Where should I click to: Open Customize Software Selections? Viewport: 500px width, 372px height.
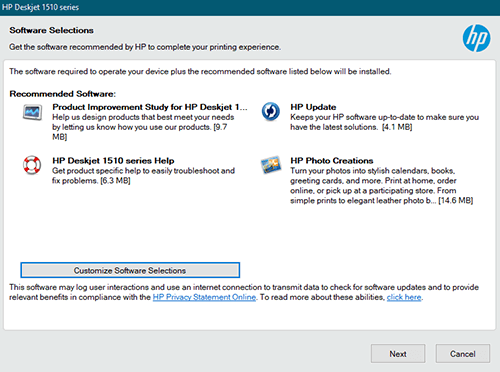(130, 270)
